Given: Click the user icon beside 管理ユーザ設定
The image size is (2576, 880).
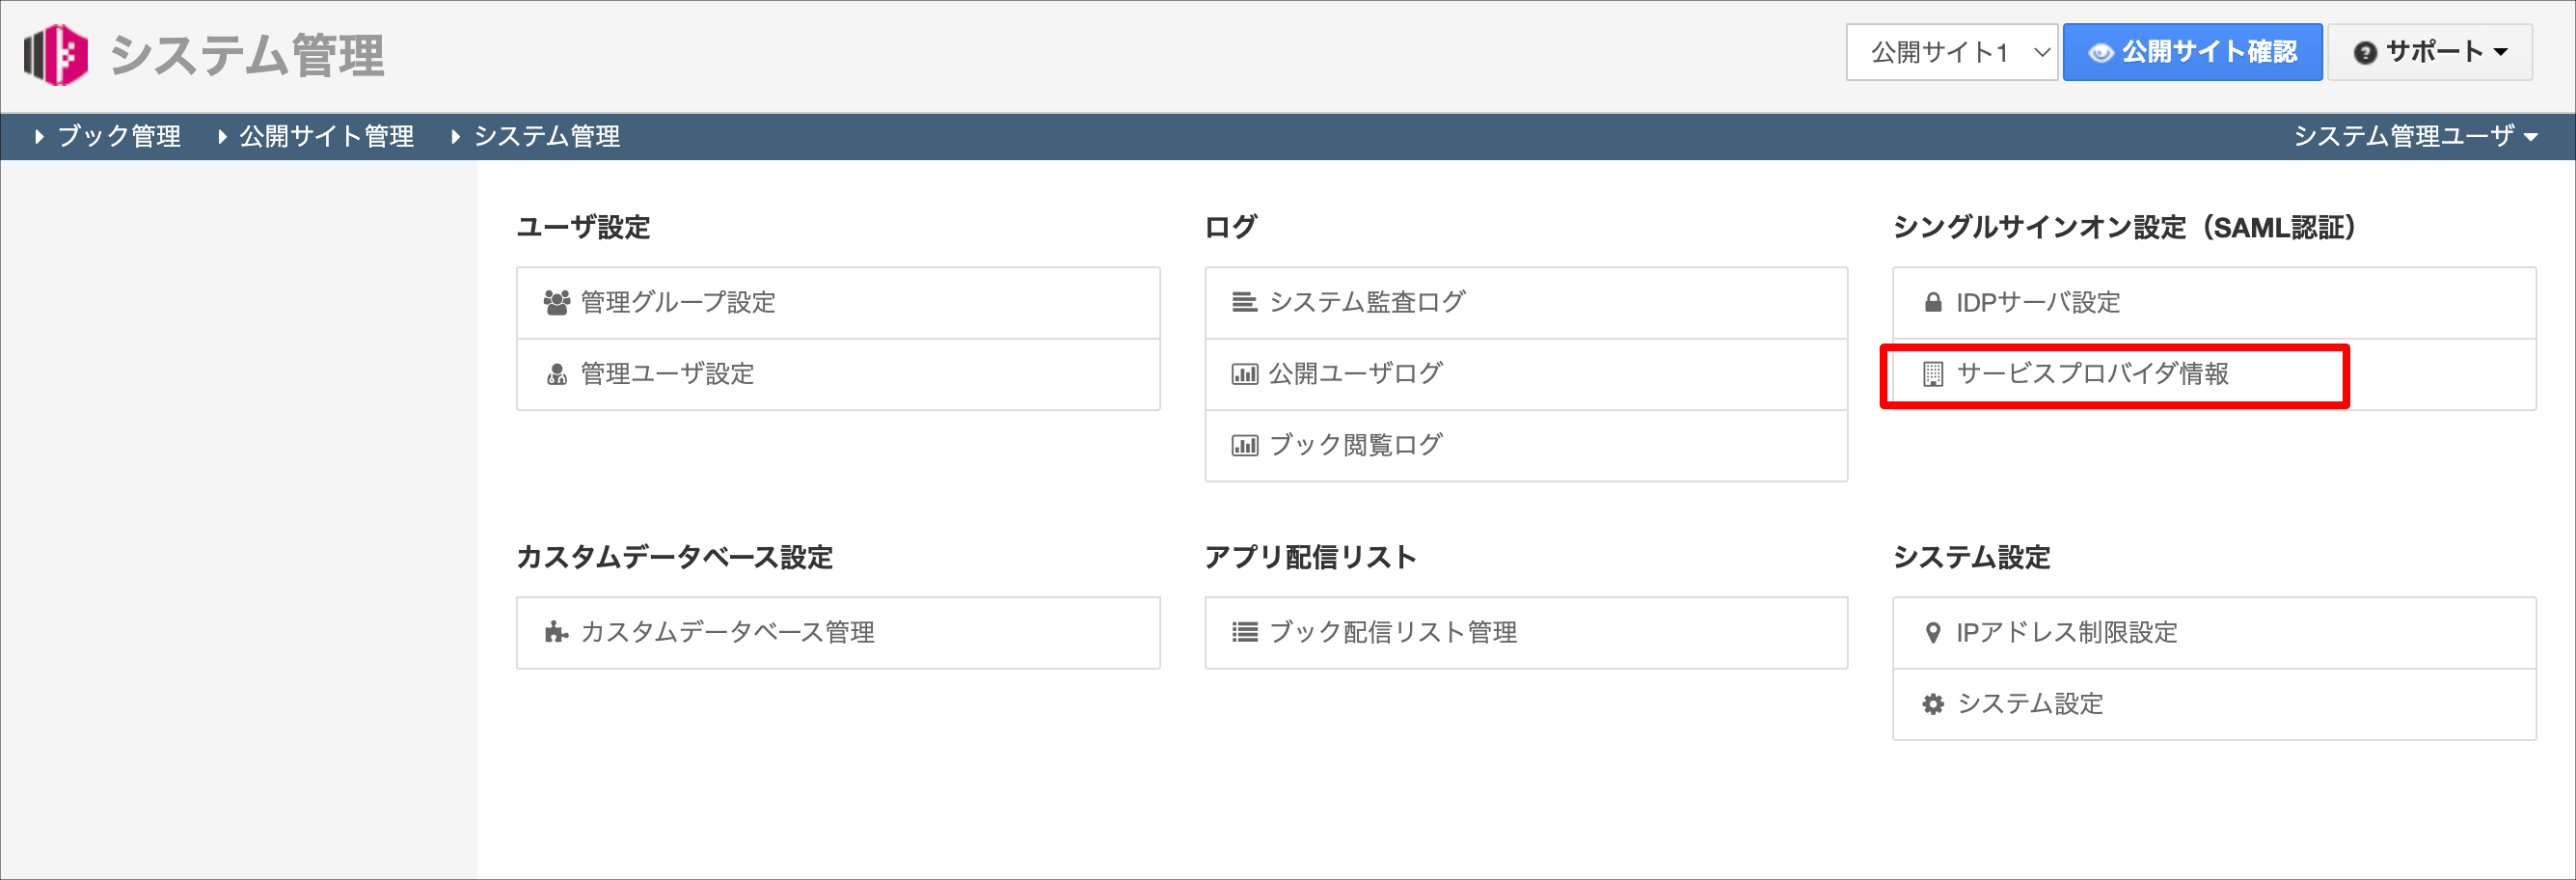Looking at the screenshot, I should pos(557,374).
